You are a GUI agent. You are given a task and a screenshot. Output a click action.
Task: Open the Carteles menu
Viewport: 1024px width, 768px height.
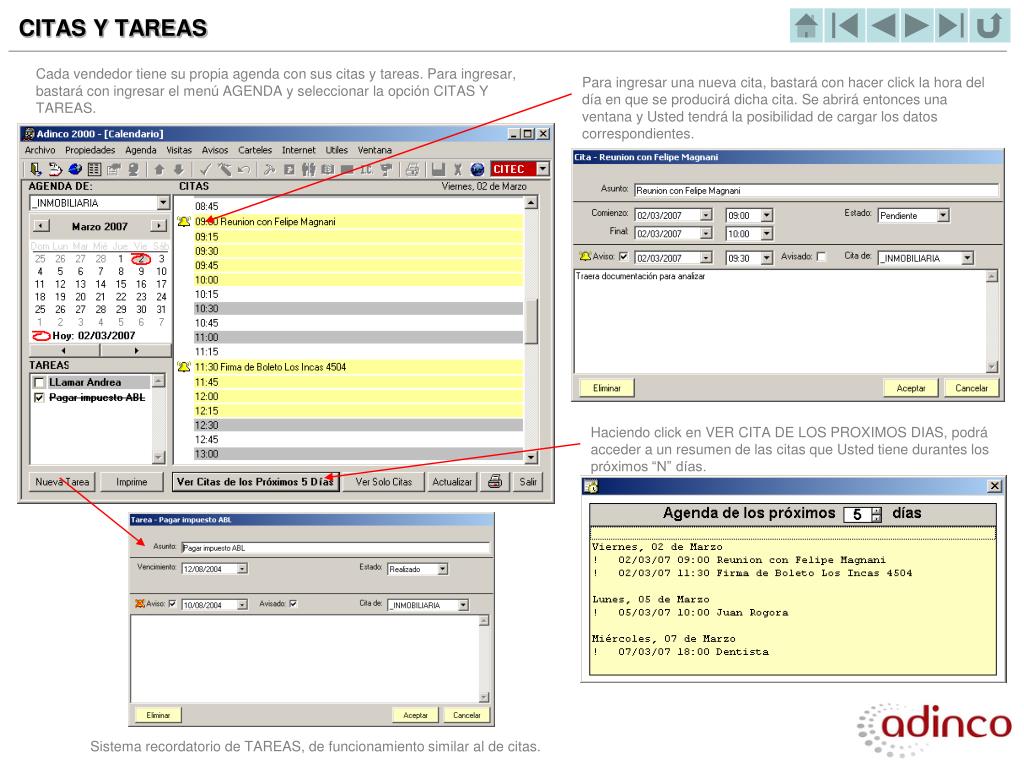pyautogui.click(x=255, y=150)
